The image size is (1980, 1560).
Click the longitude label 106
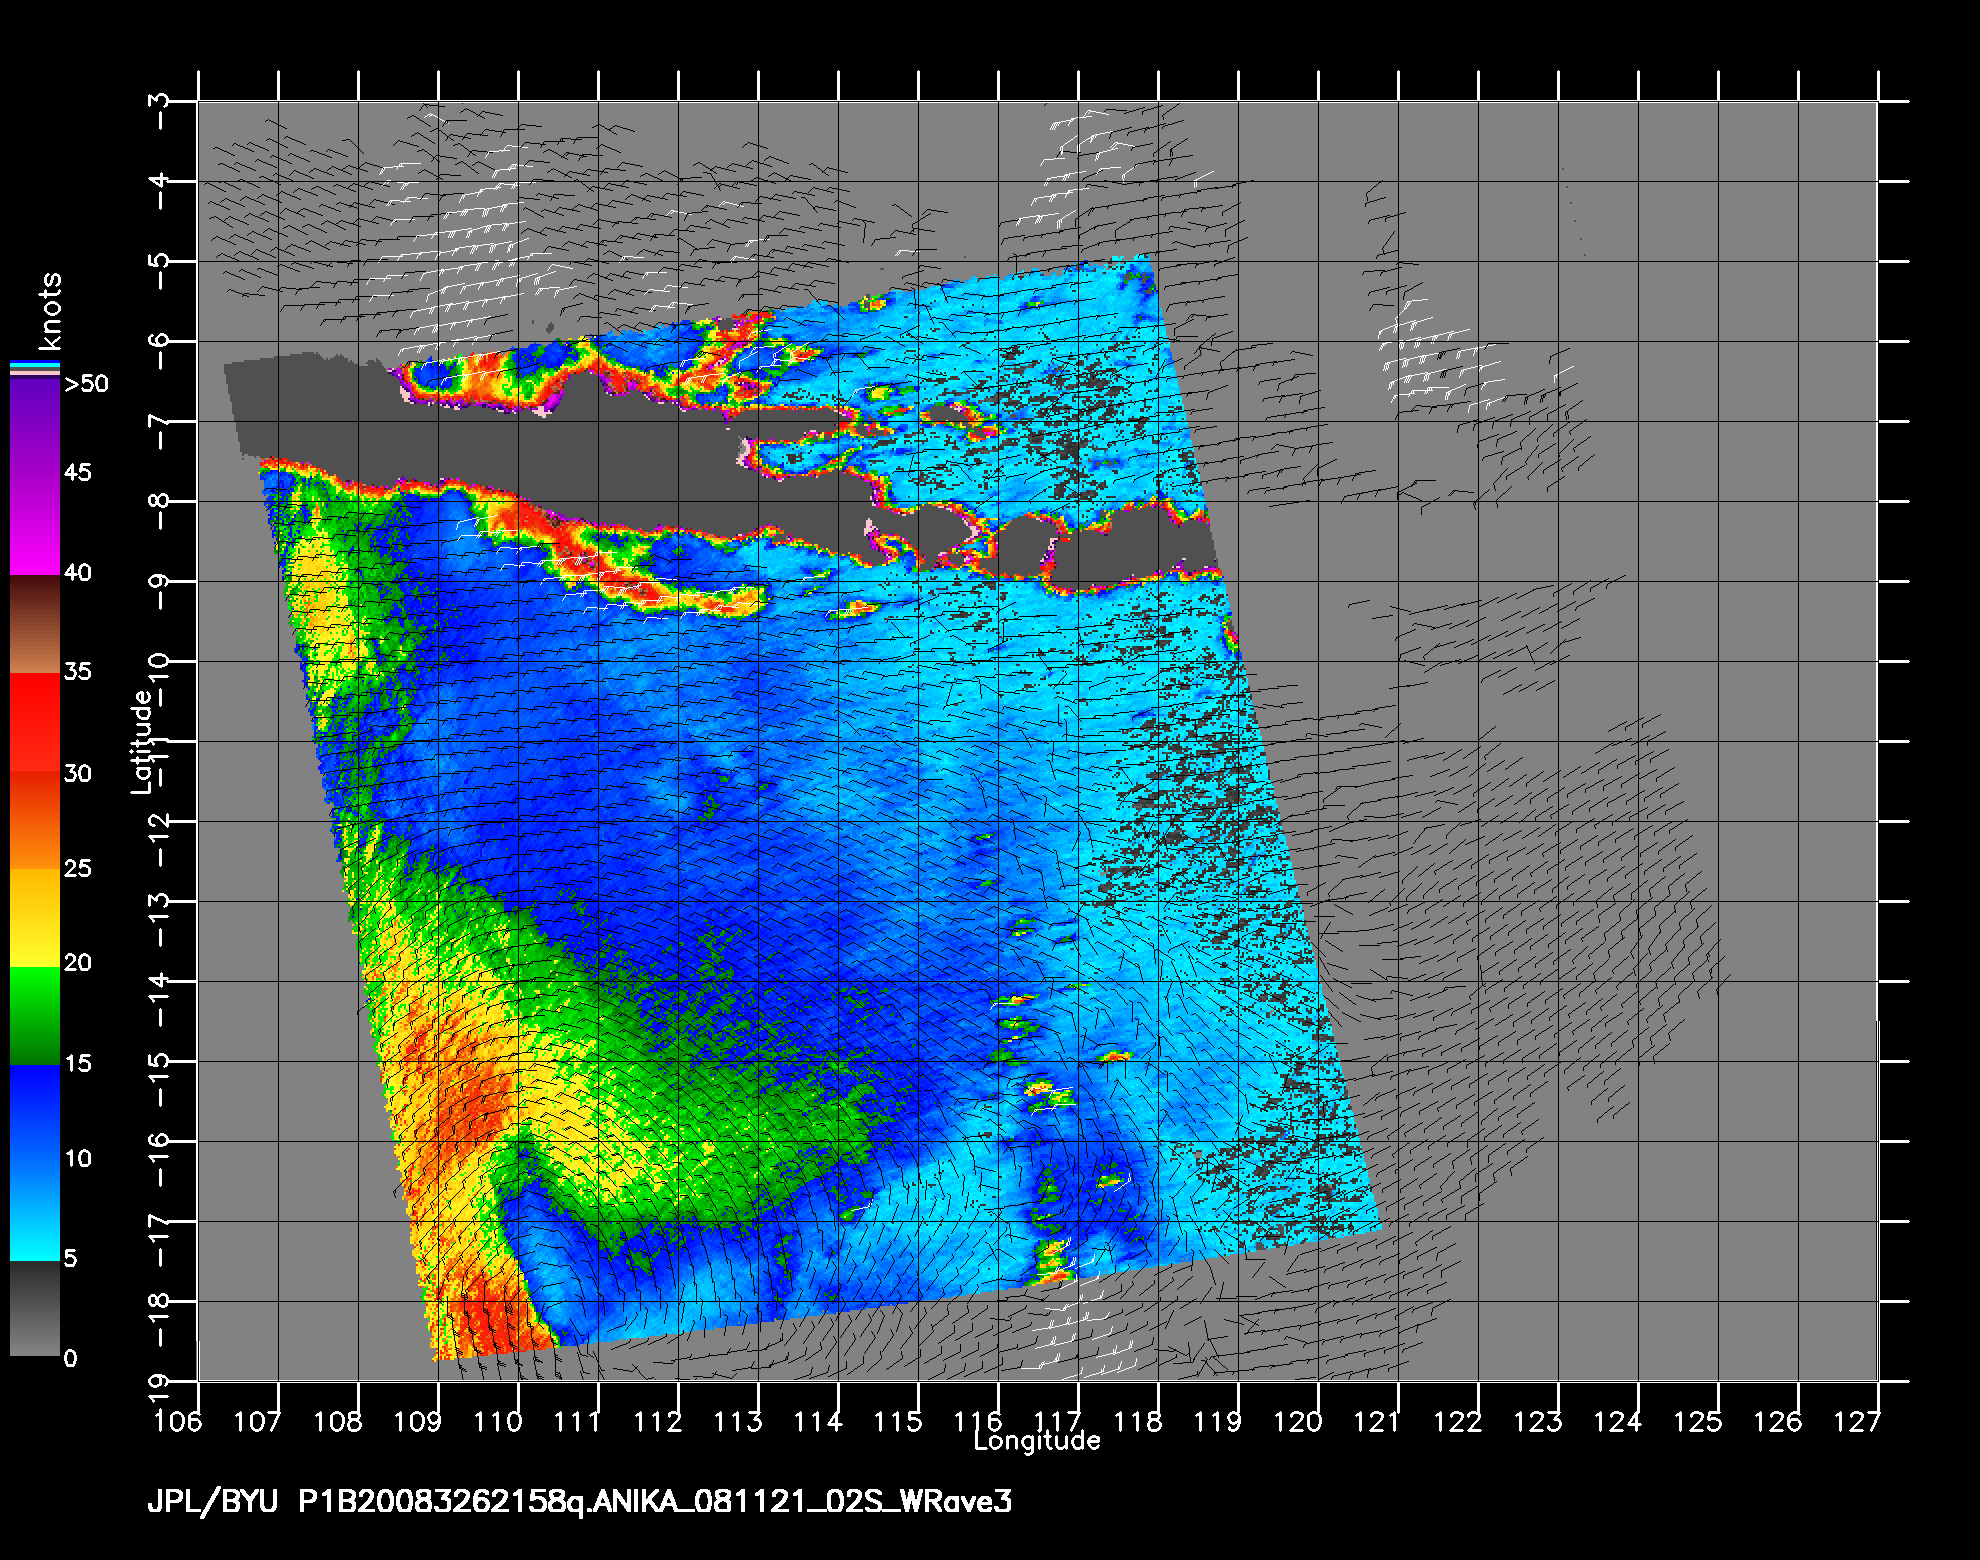(x=178, y=1421)
